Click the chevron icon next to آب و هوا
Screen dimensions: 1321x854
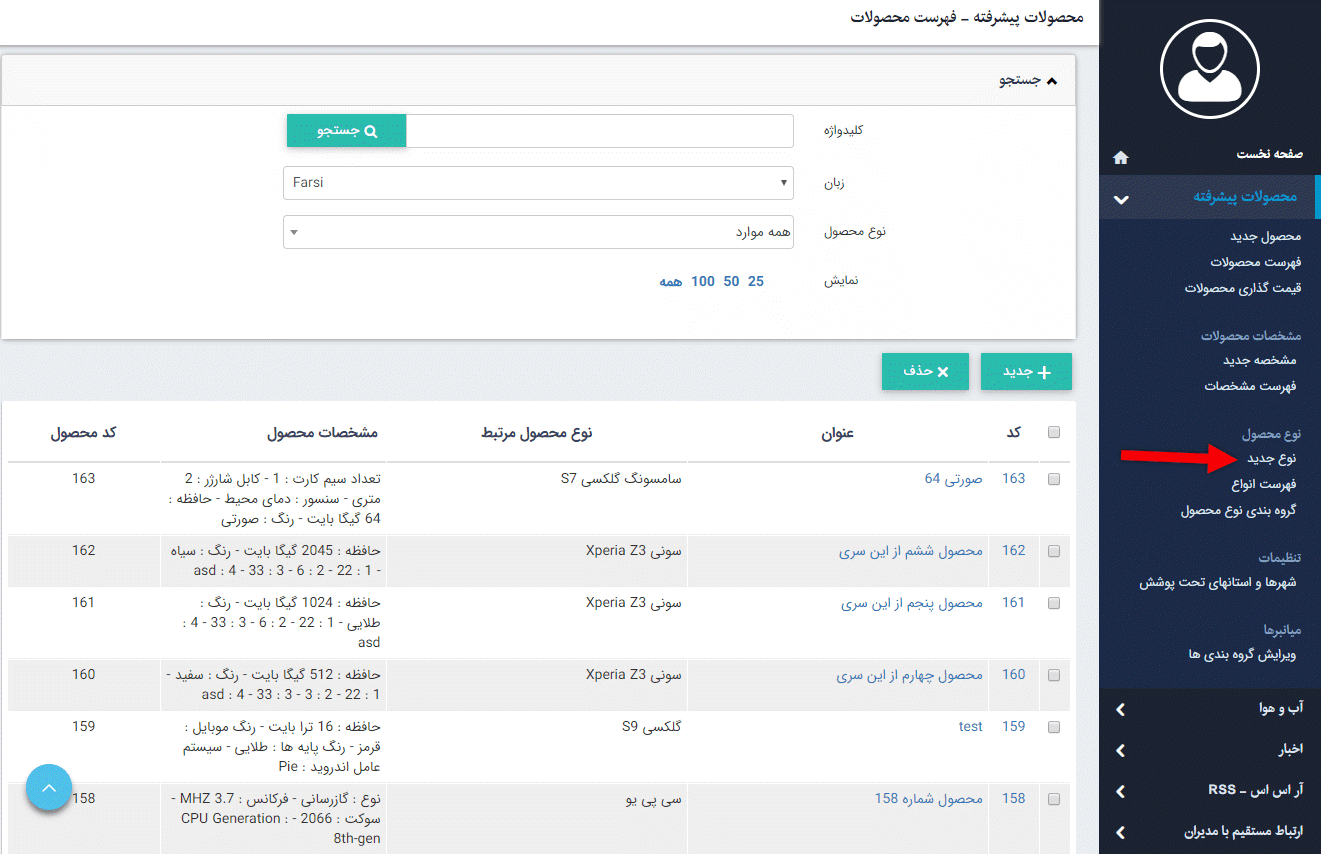click(1120, 709)
